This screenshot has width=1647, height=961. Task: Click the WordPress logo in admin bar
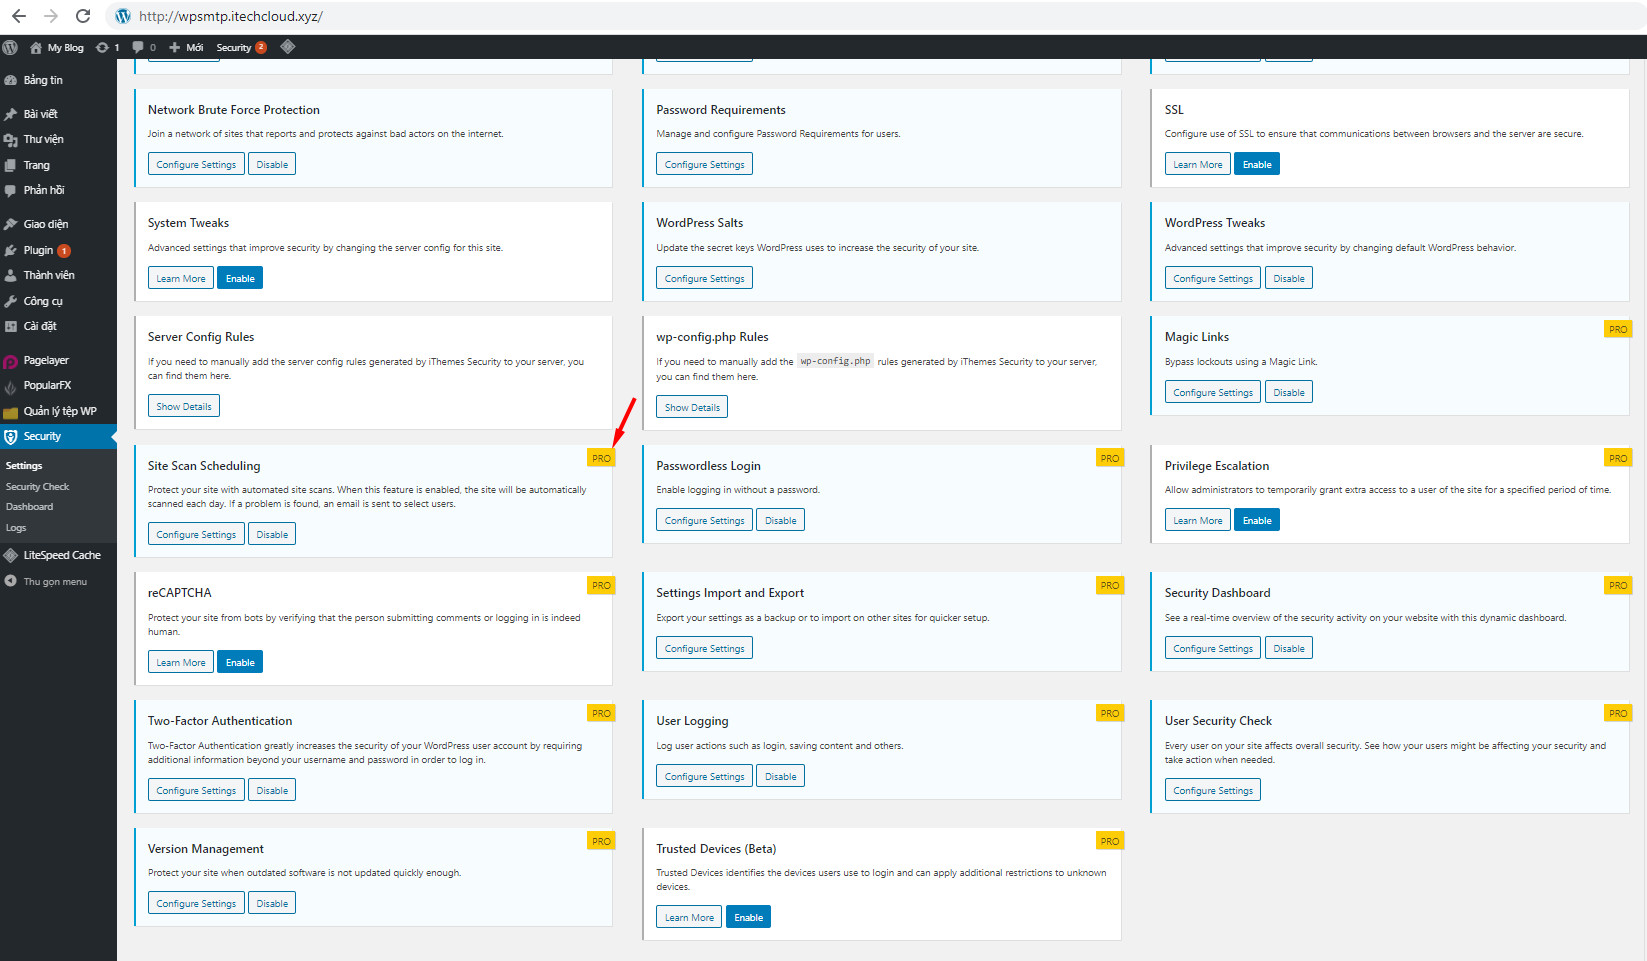10,47
